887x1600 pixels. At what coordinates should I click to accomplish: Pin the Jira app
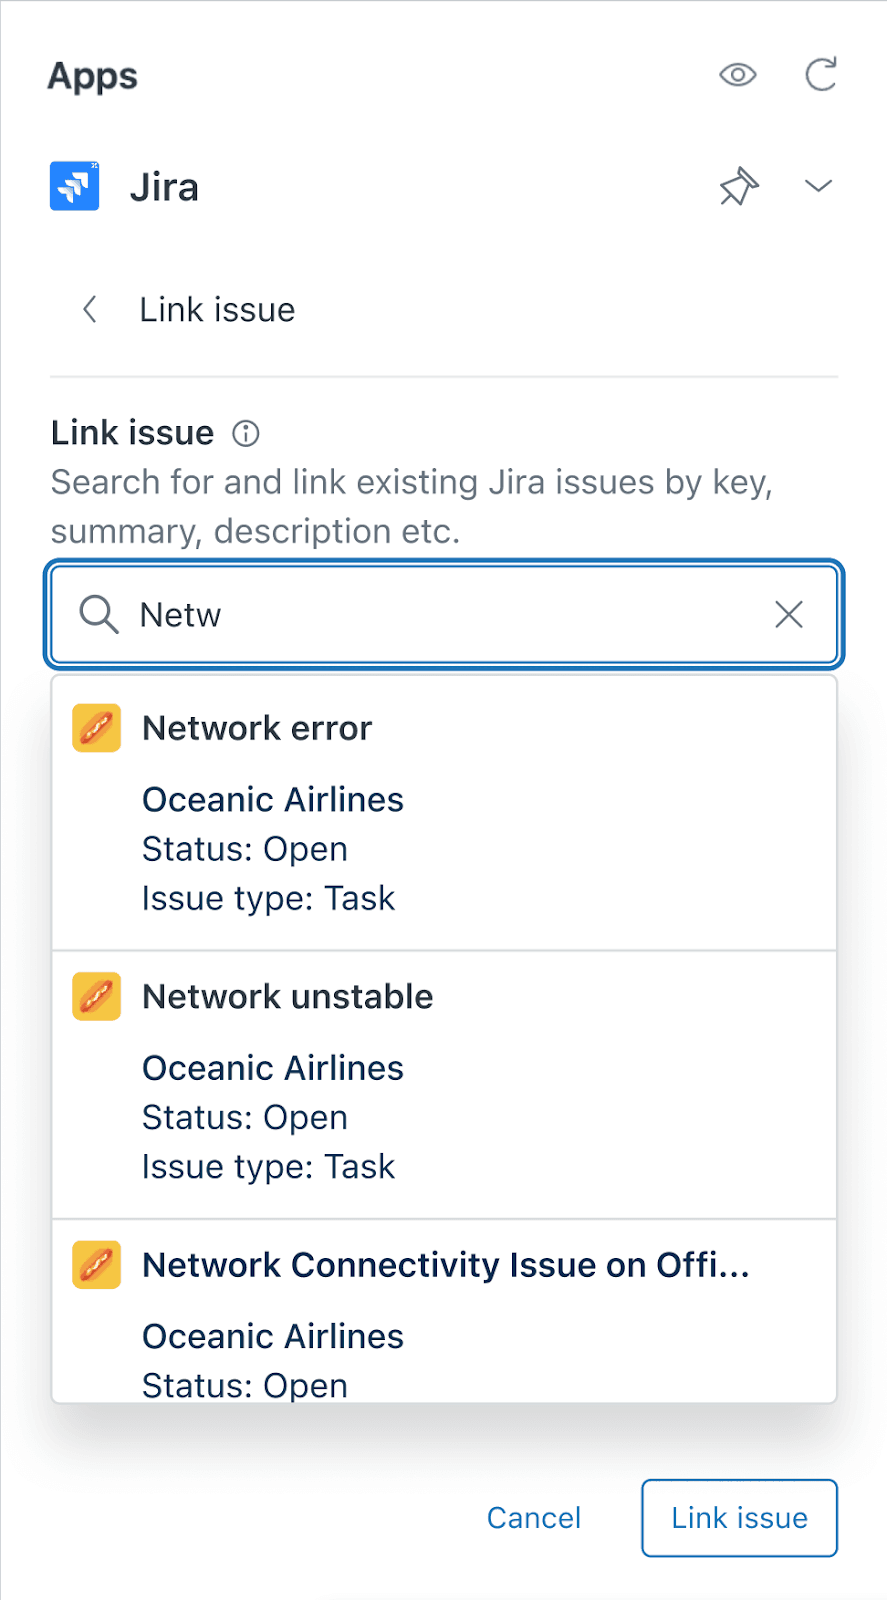[737, 186]
